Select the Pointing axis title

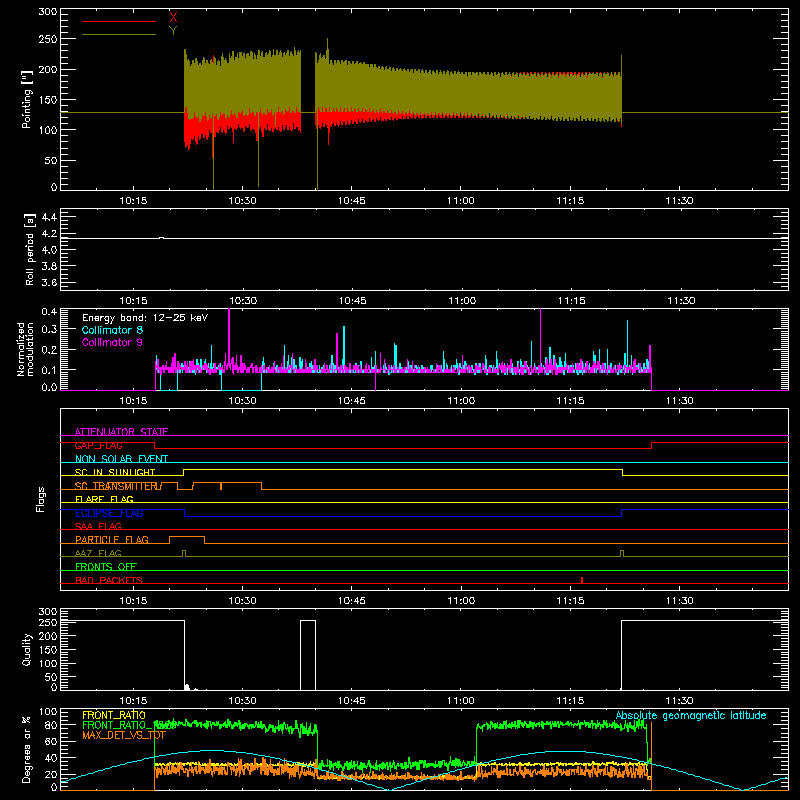coord(27,99)
